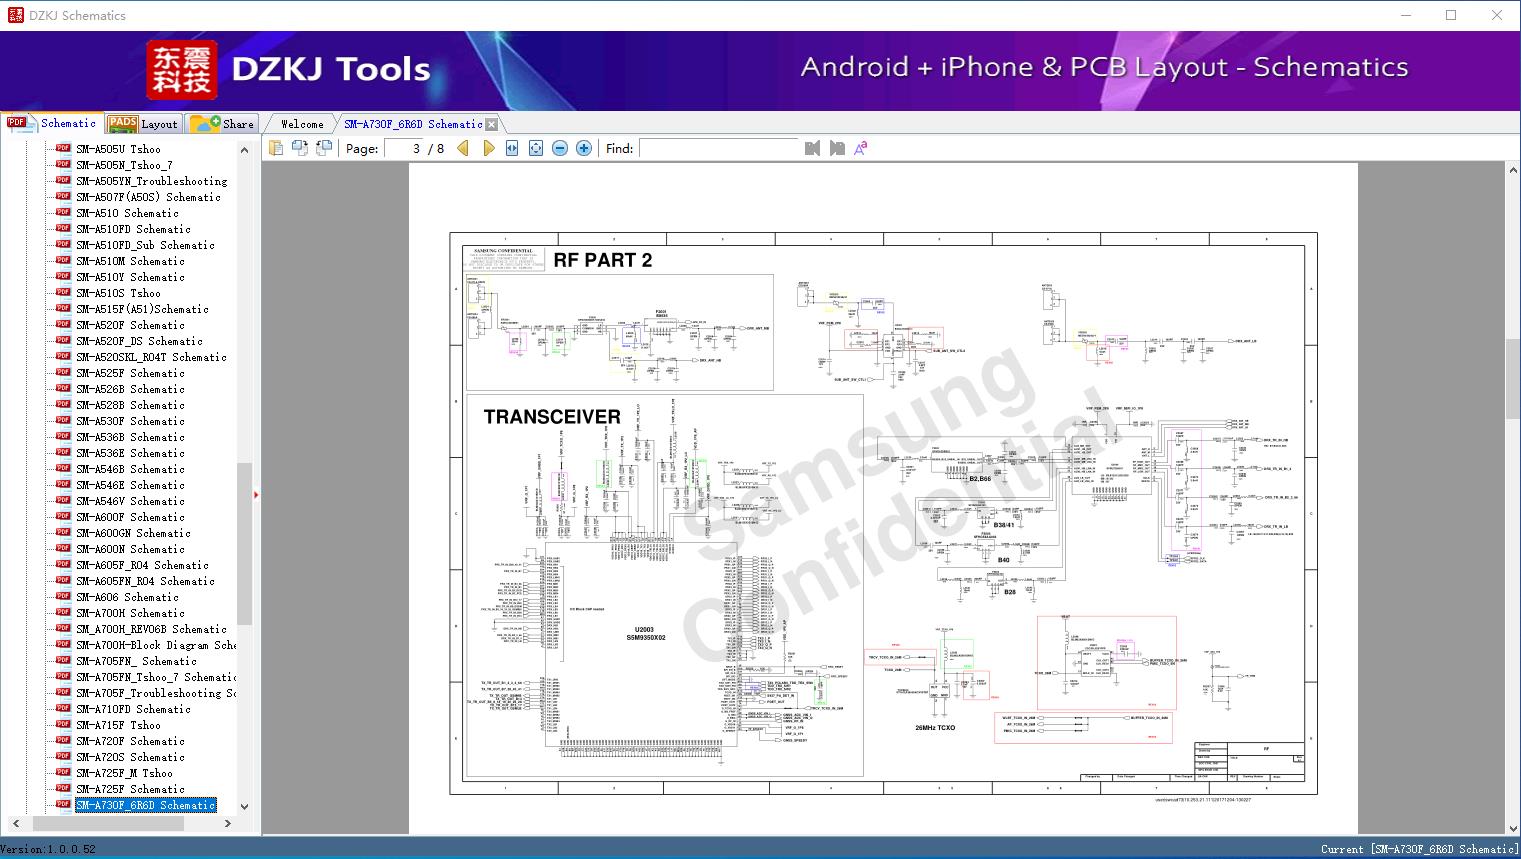Image resolution: width=1521 pixels, height=859 pixels.
Task: Open SM-A600GN Schematic
Action: point(133,533)
